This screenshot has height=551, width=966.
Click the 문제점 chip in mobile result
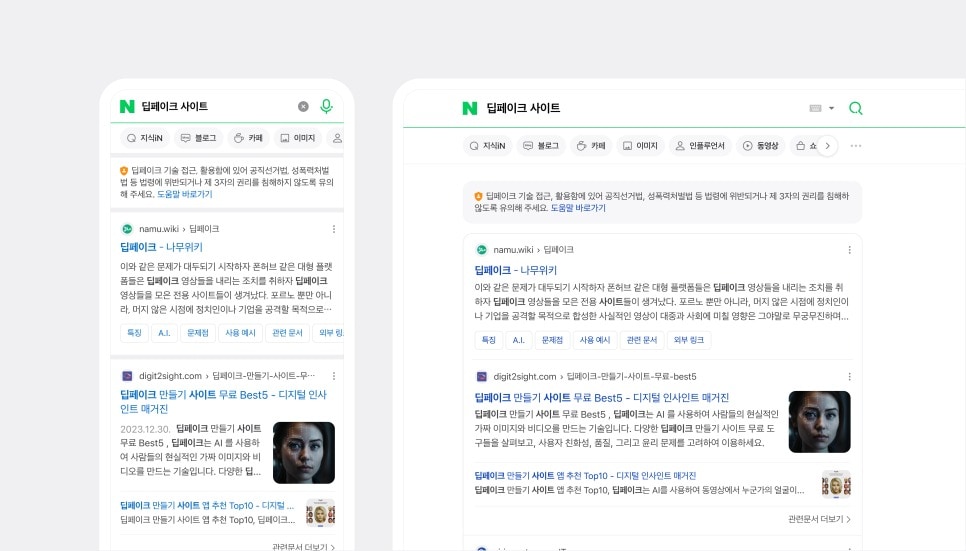click(198, 333)
